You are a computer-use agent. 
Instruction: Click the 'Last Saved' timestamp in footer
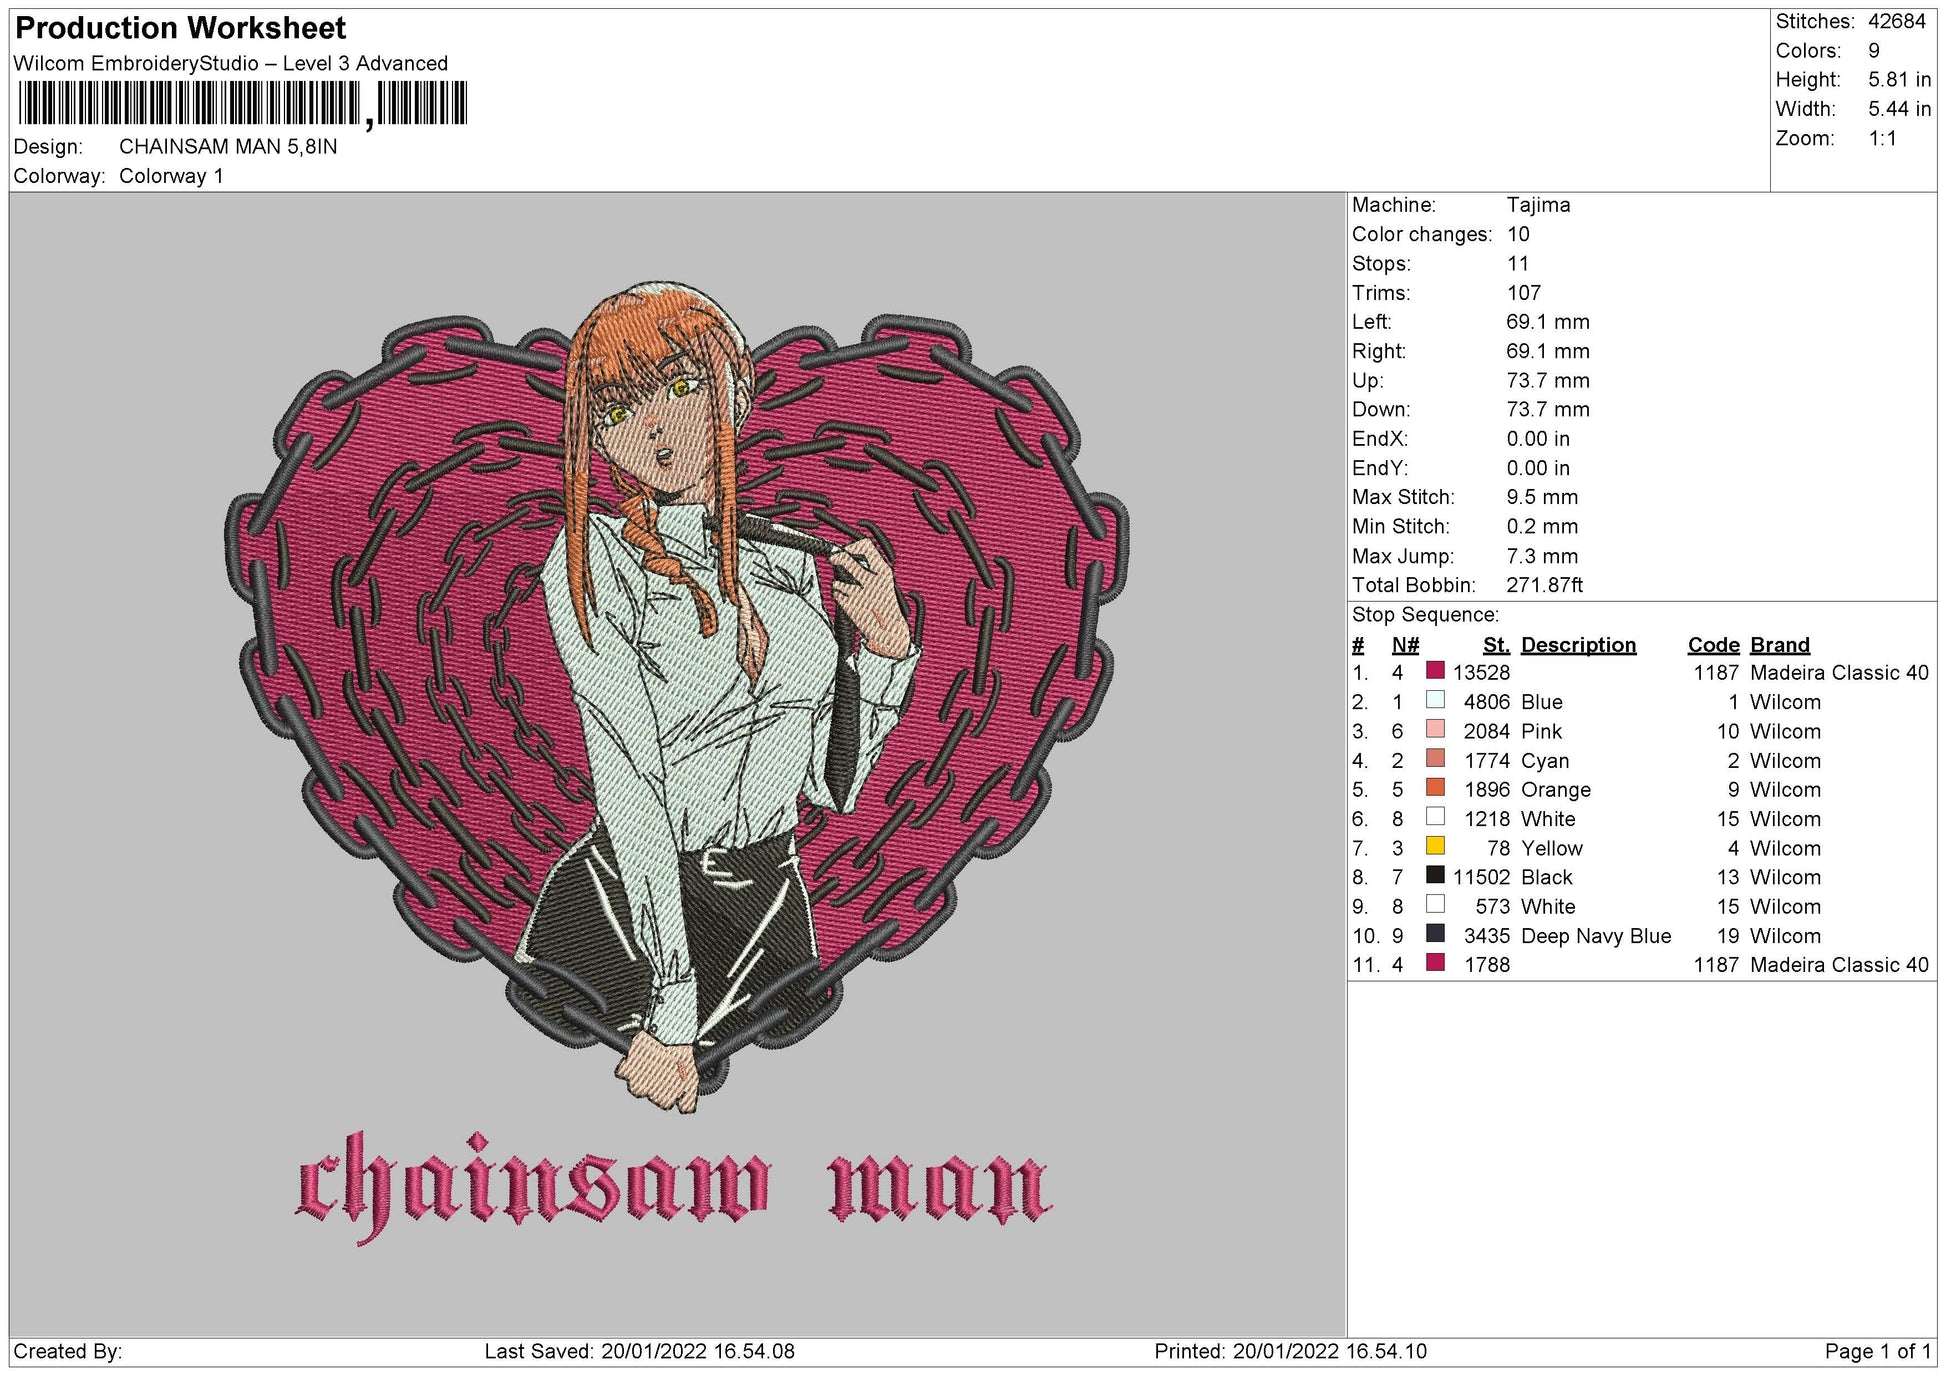[640, 1351]
